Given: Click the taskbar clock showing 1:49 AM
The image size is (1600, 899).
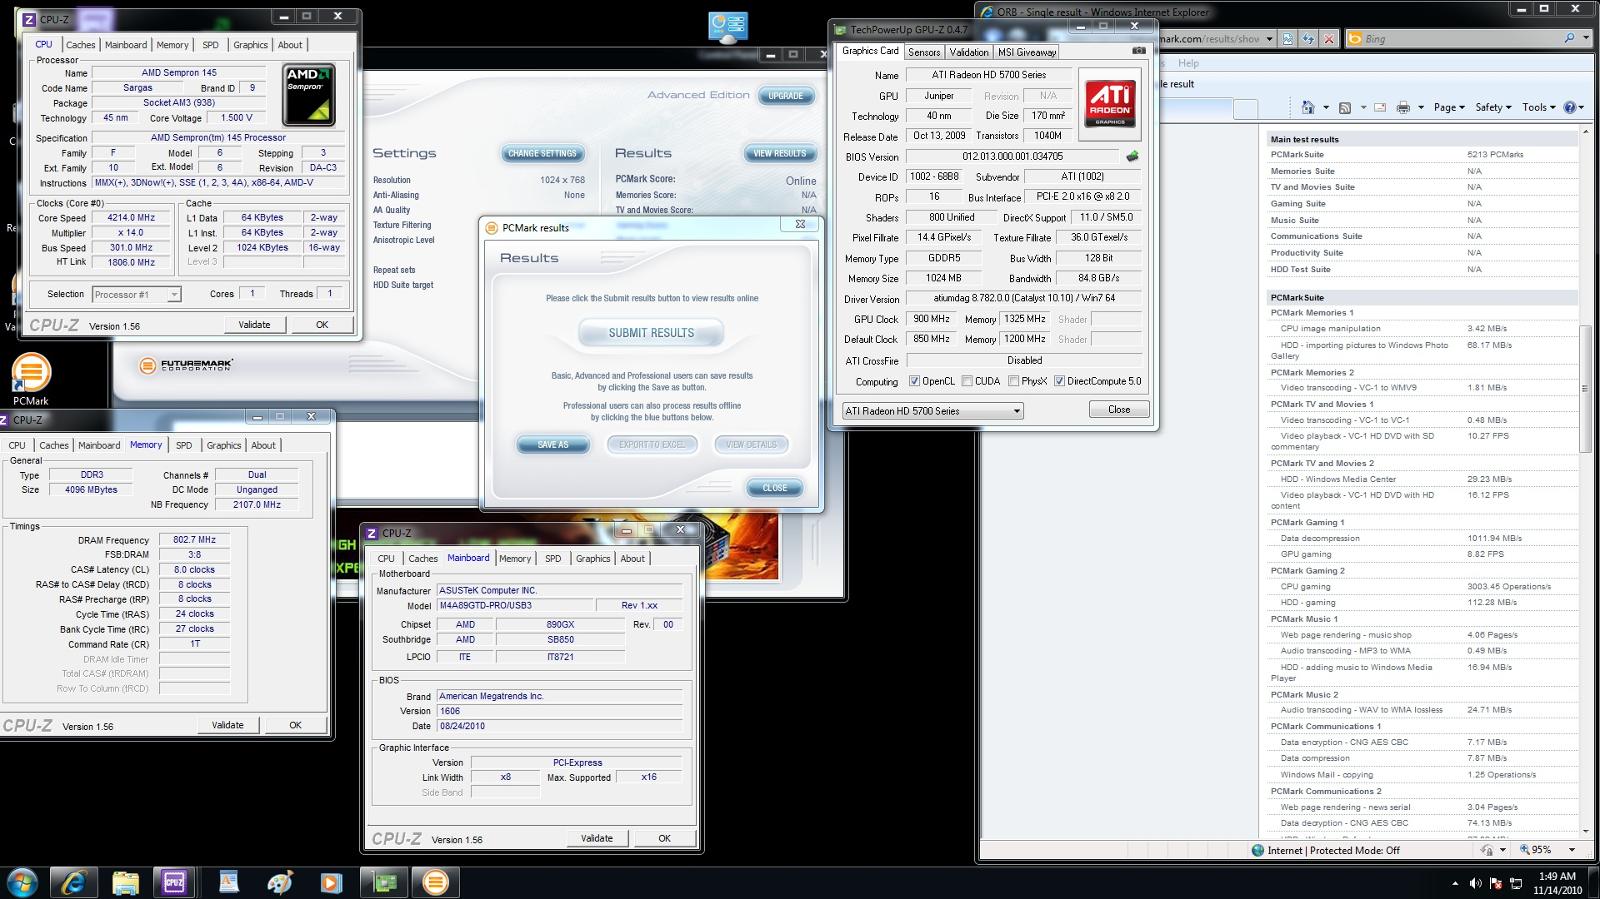Looking at the screenshot, I should [1557, 883].
